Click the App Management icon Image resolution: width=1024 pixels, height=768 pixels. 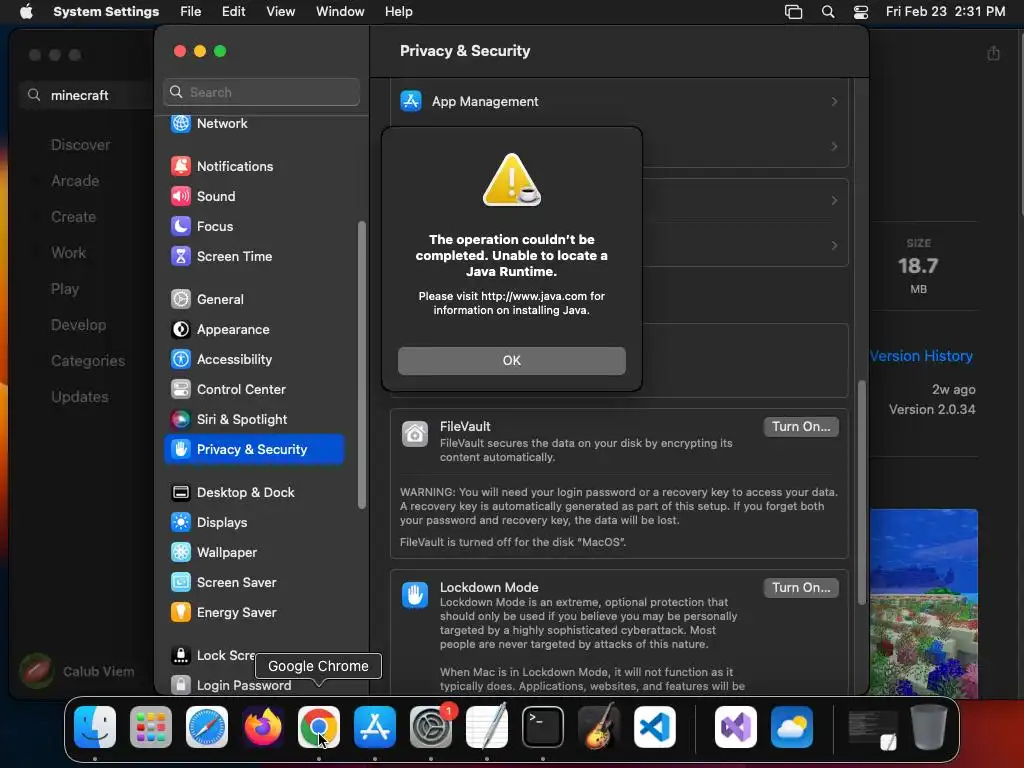411,101
